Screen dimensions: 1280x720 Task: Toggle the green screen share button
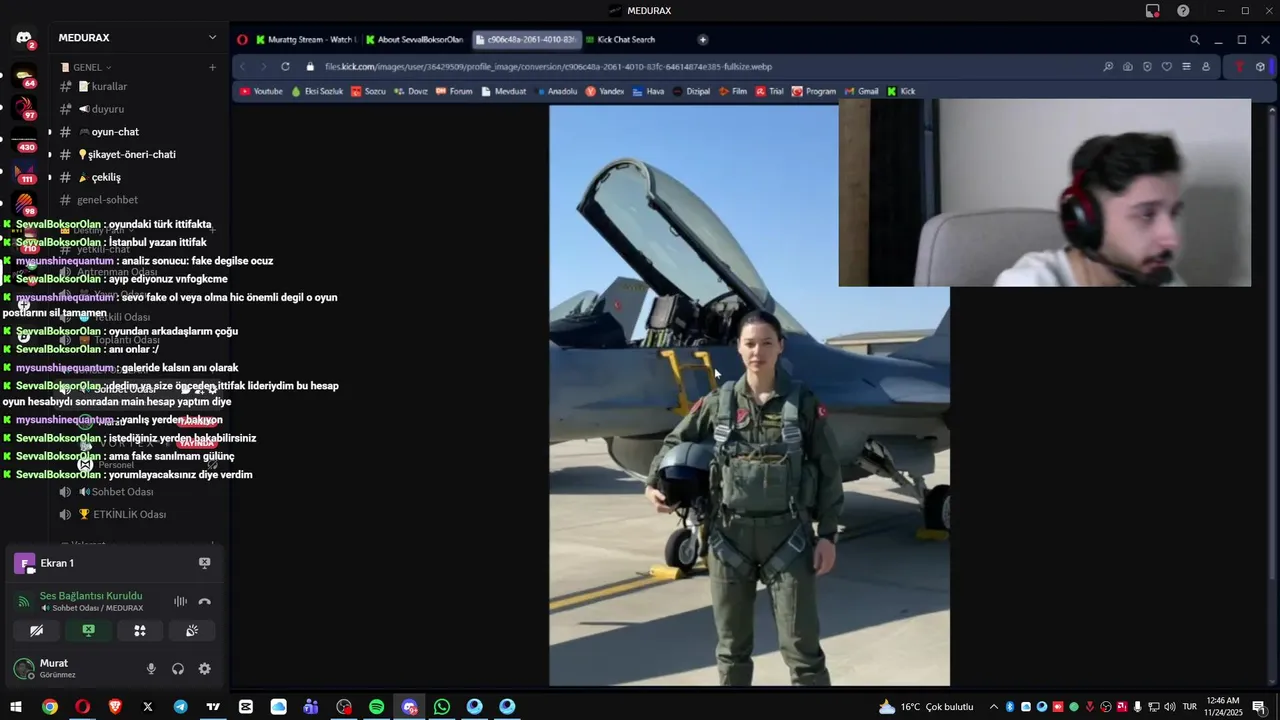point(88,631)
